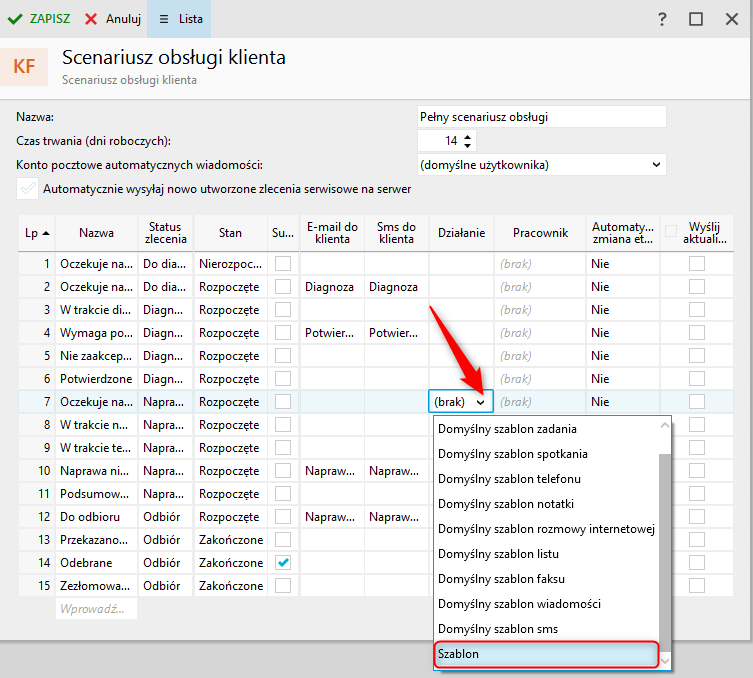Image resolution: width=753 pixels, height=678 pixels.
Task: Close the scenario window
Action: [x=731, y=19]
